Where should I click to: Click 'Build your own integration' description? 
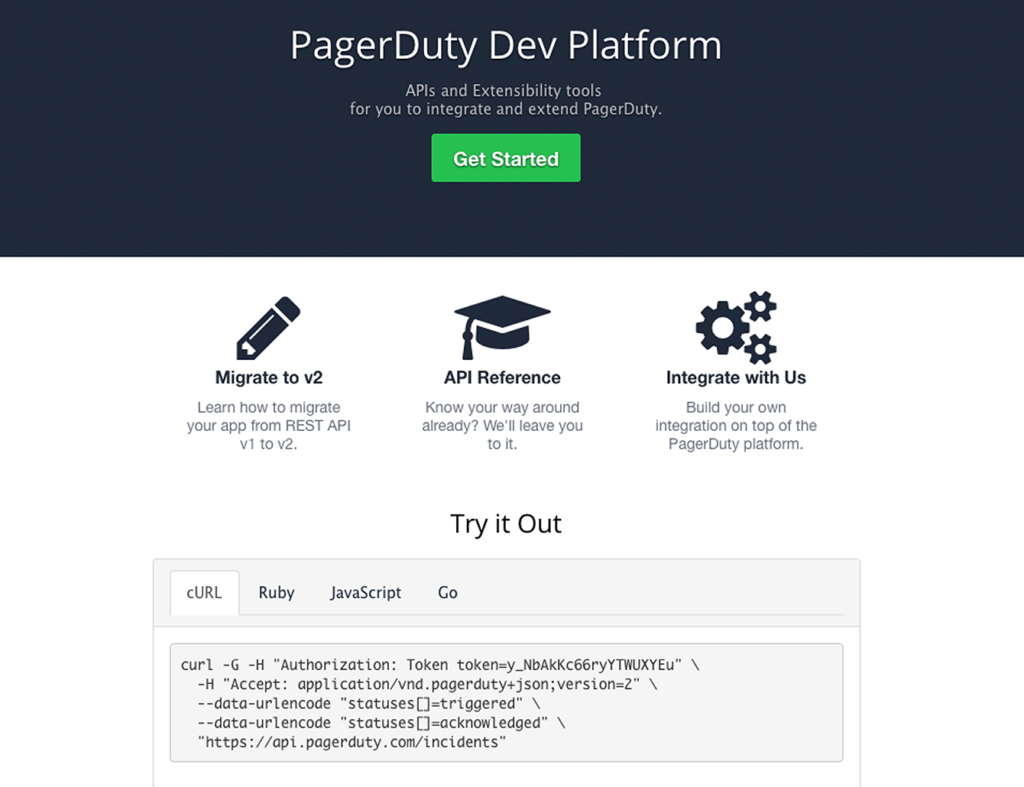736,425
